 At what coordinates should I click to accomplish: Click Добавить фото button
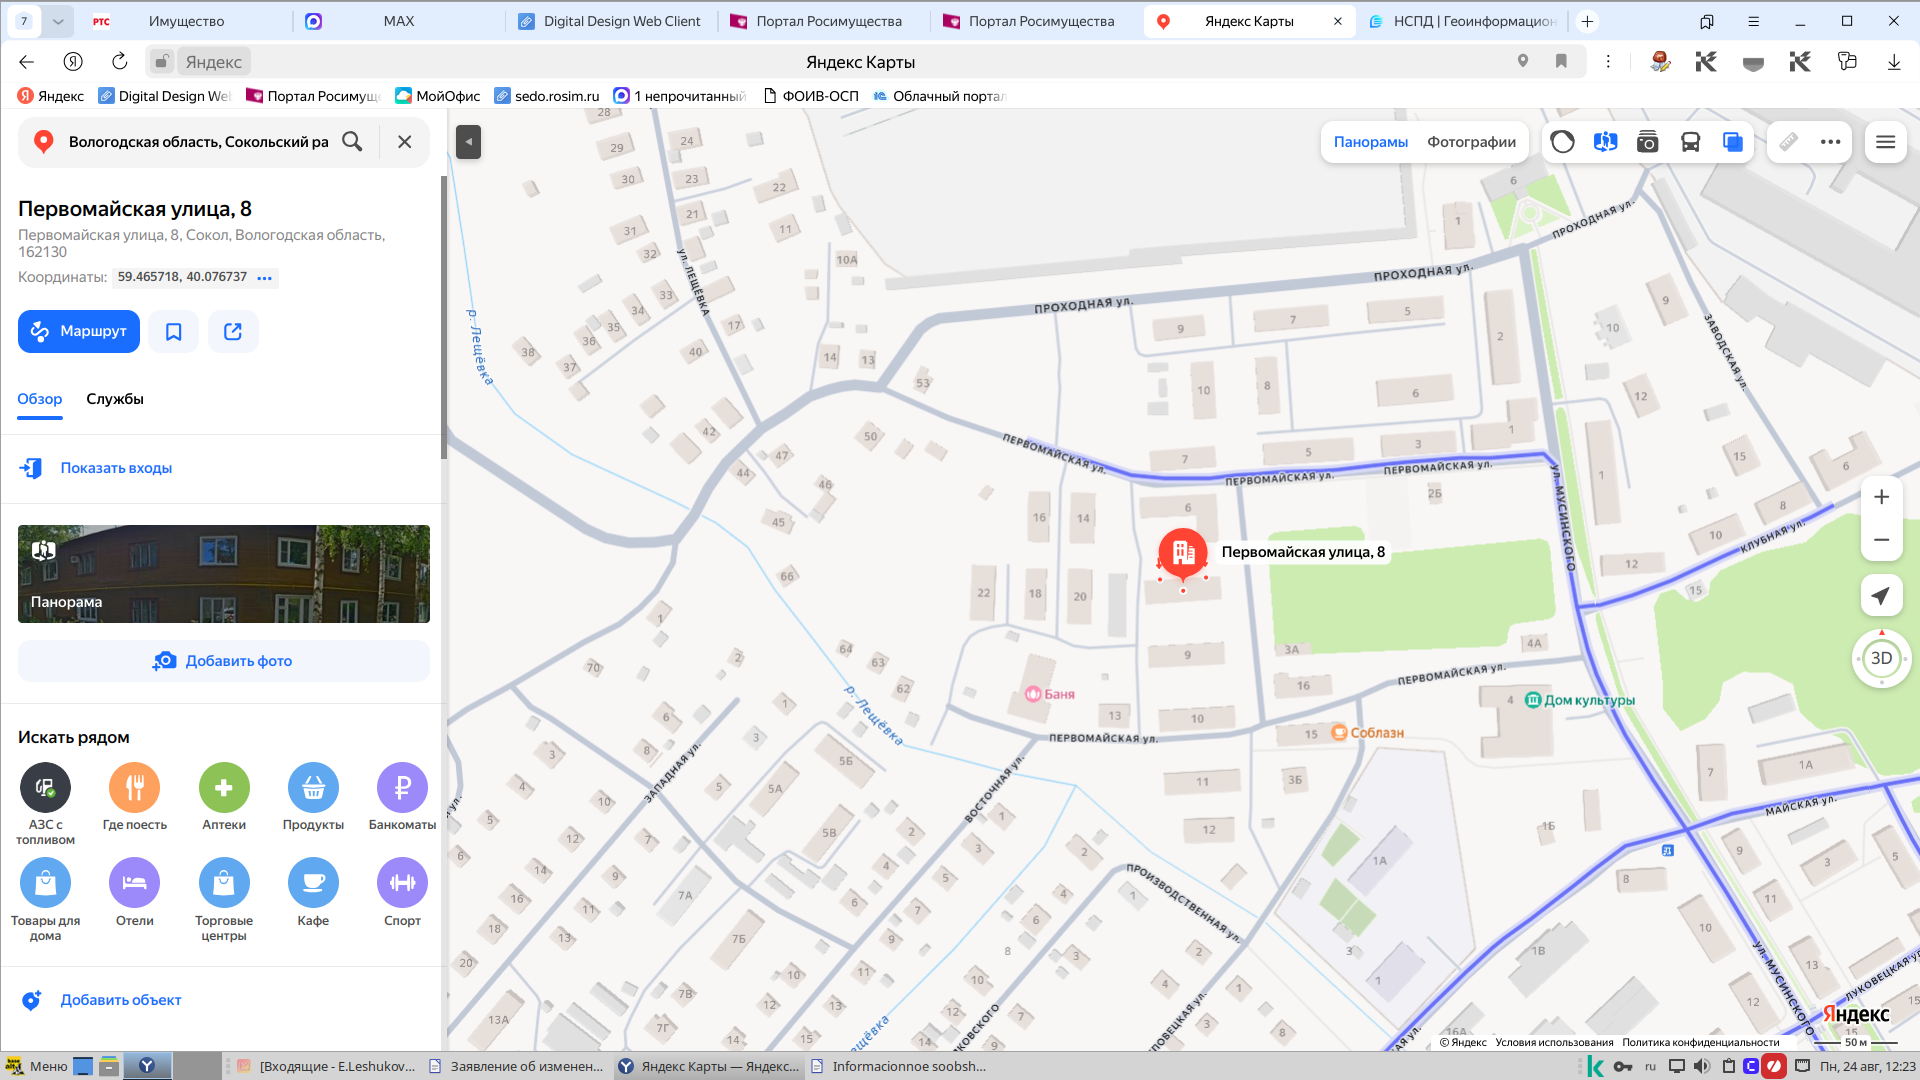[224, 661]
